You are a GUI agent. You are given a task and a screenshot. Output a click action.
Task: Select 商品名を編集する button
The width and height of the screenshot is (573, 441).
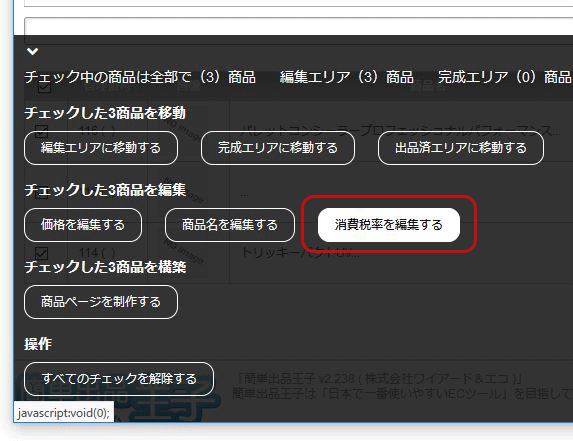point(230,225)
